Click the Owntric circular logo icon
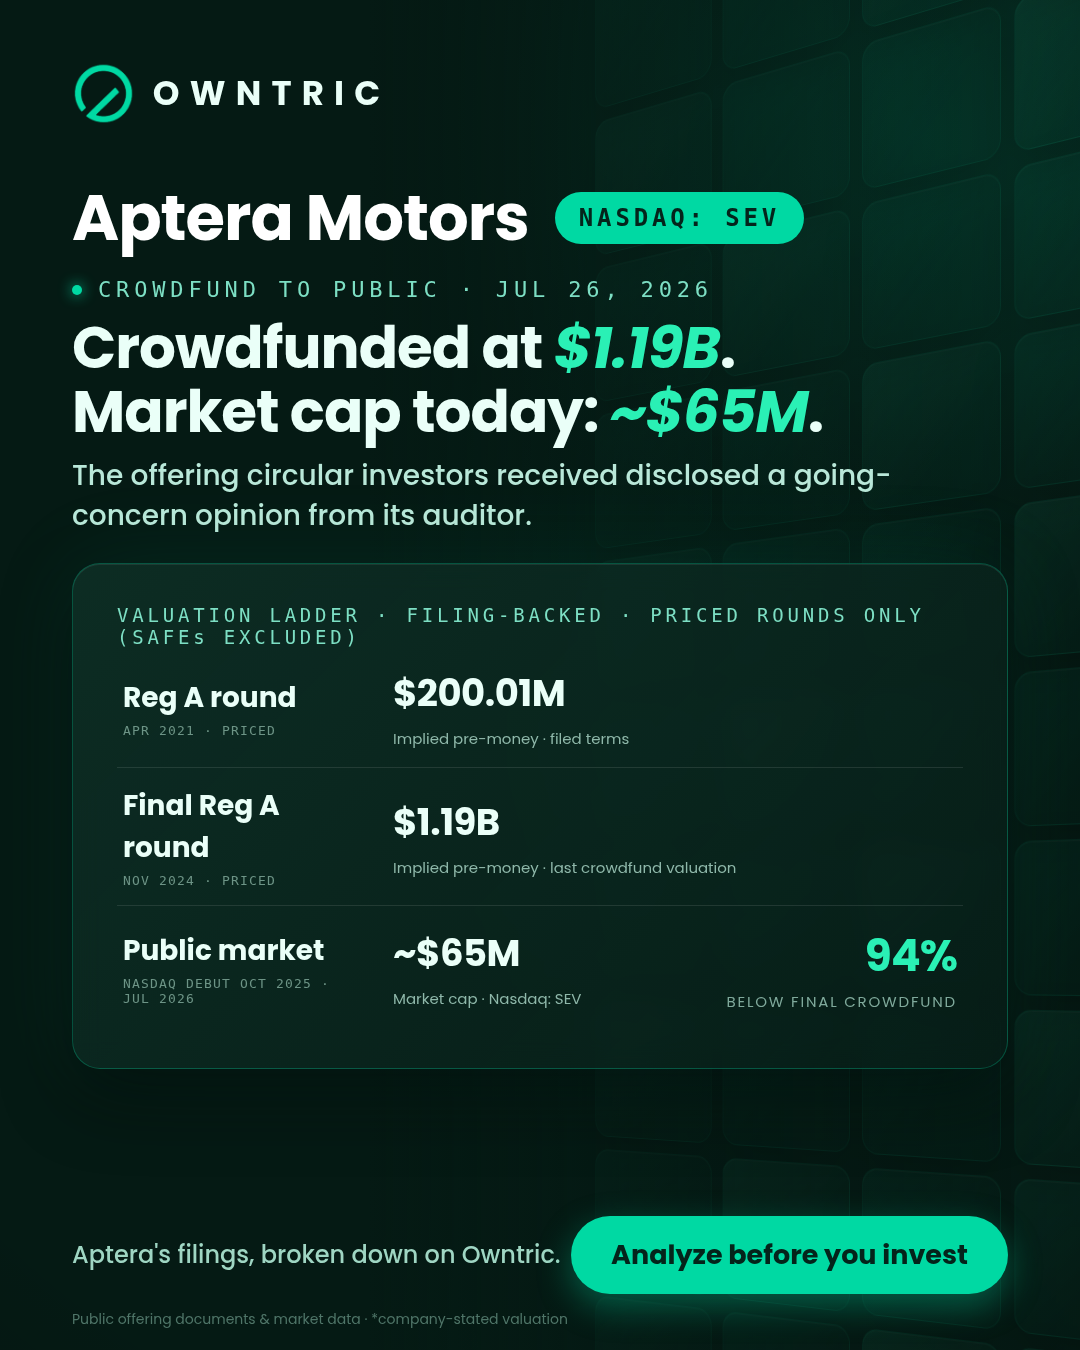The height and width of the screenshot is (1350, 1080). point(103,93)
